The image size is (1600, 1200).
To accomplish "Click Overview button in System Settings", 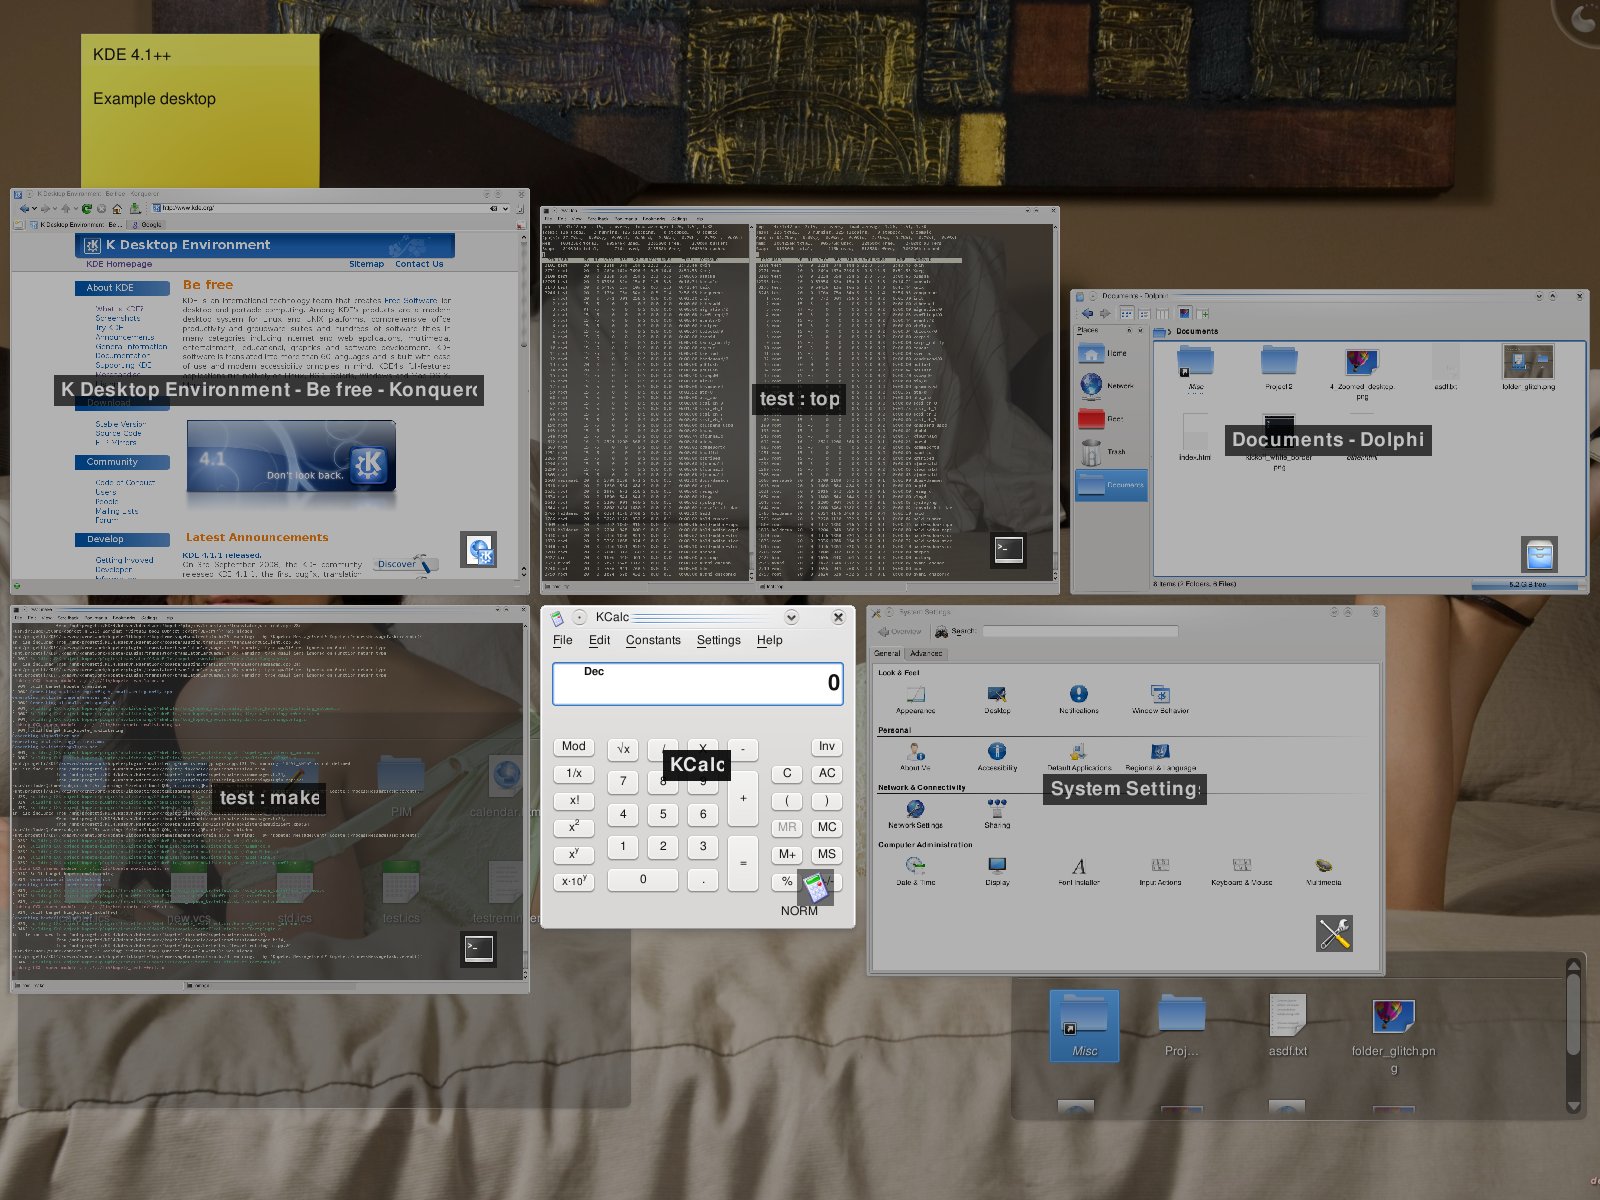I will [900, 632].
